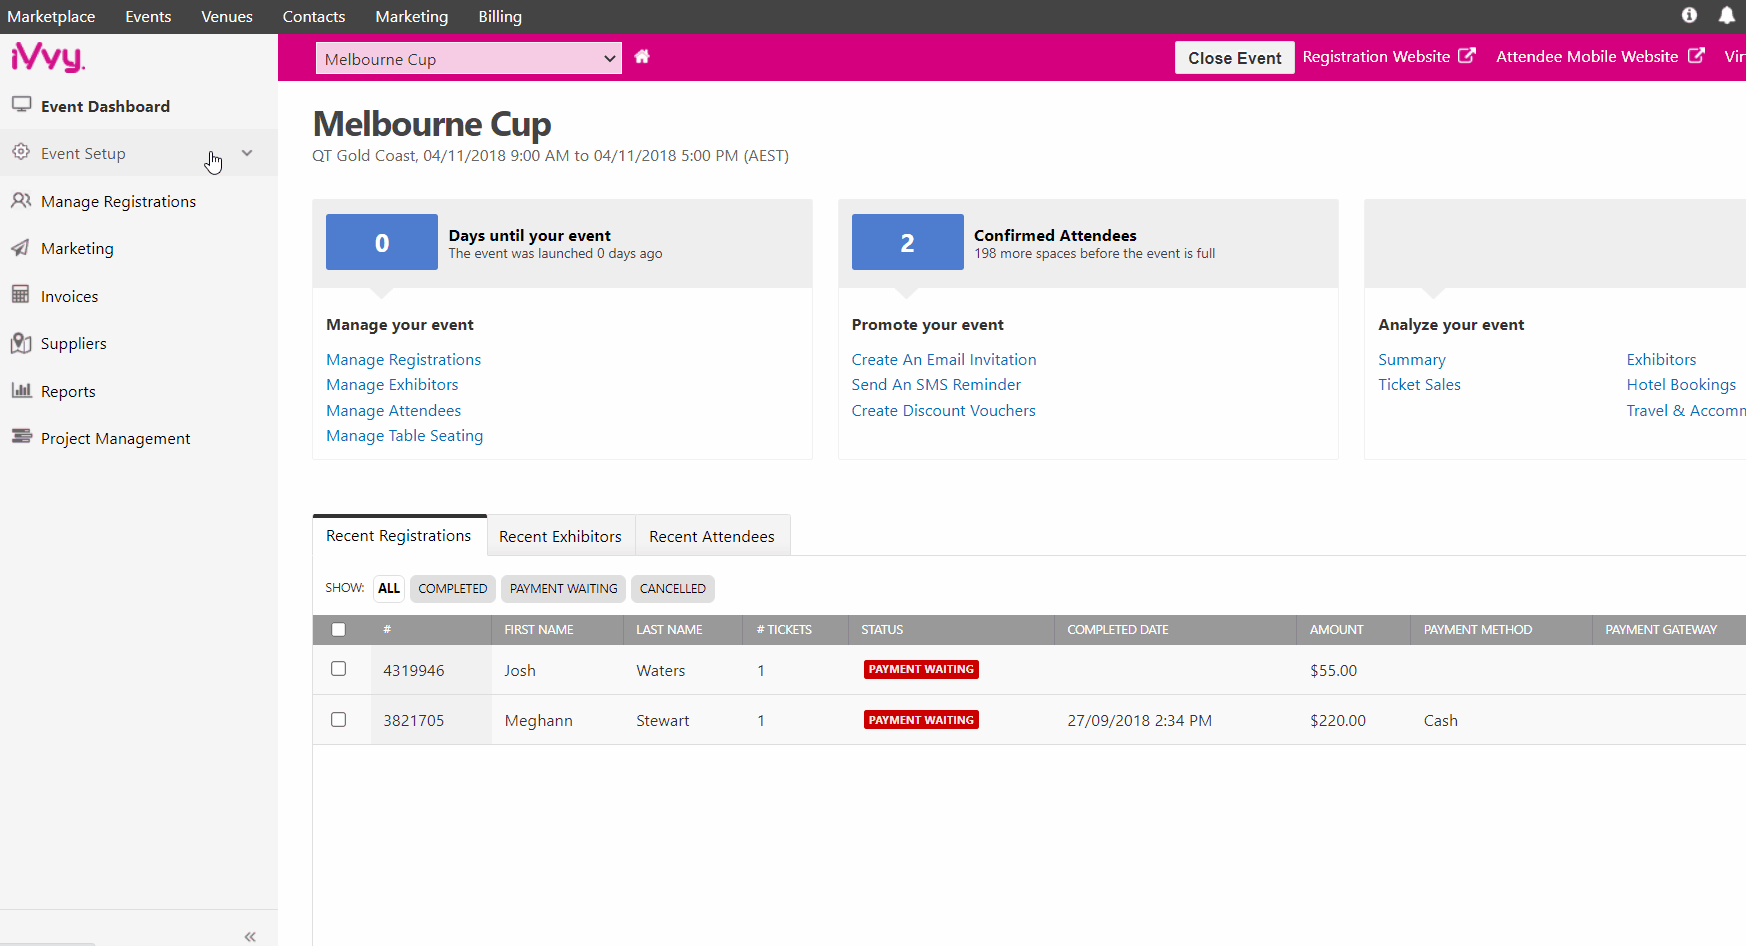This screenshot has height=946, width=1746.
Task: Click the Close Event button
Action: [x=1234, y=58]
